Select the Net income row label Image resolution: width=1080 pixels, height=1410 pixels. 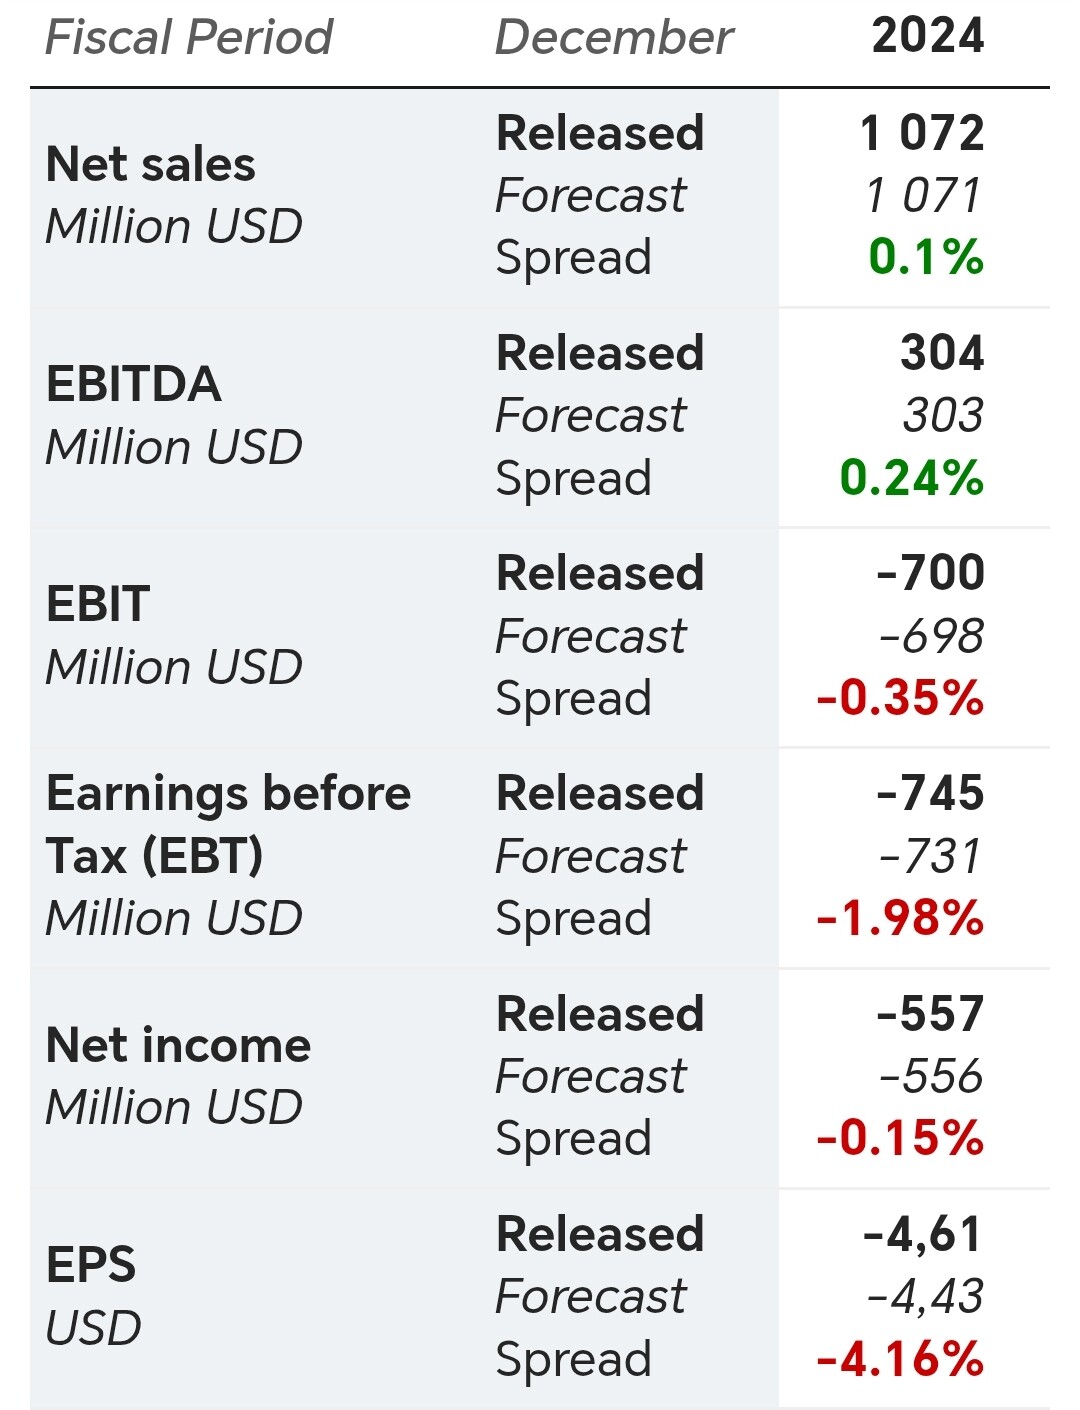pyautogui.click(x=179, y=1045)
